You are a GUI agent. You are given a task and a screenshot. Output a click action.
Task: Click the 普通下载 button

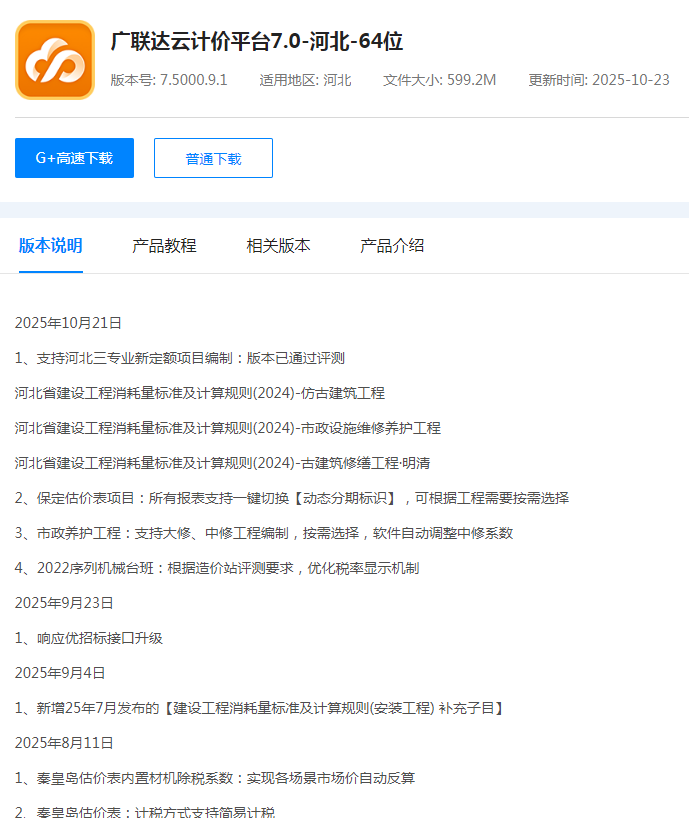pyautogui.click(x=213, y=158)
